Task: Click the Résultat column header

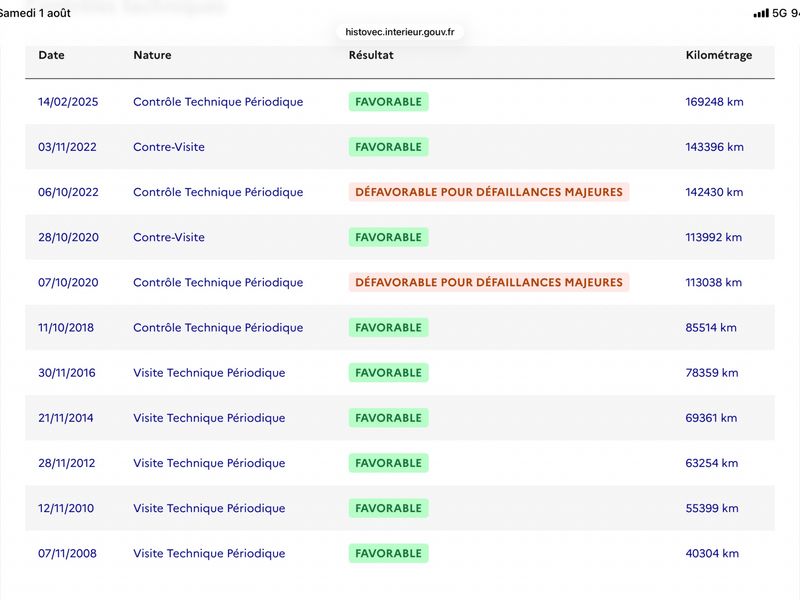Action: (371, 55)
